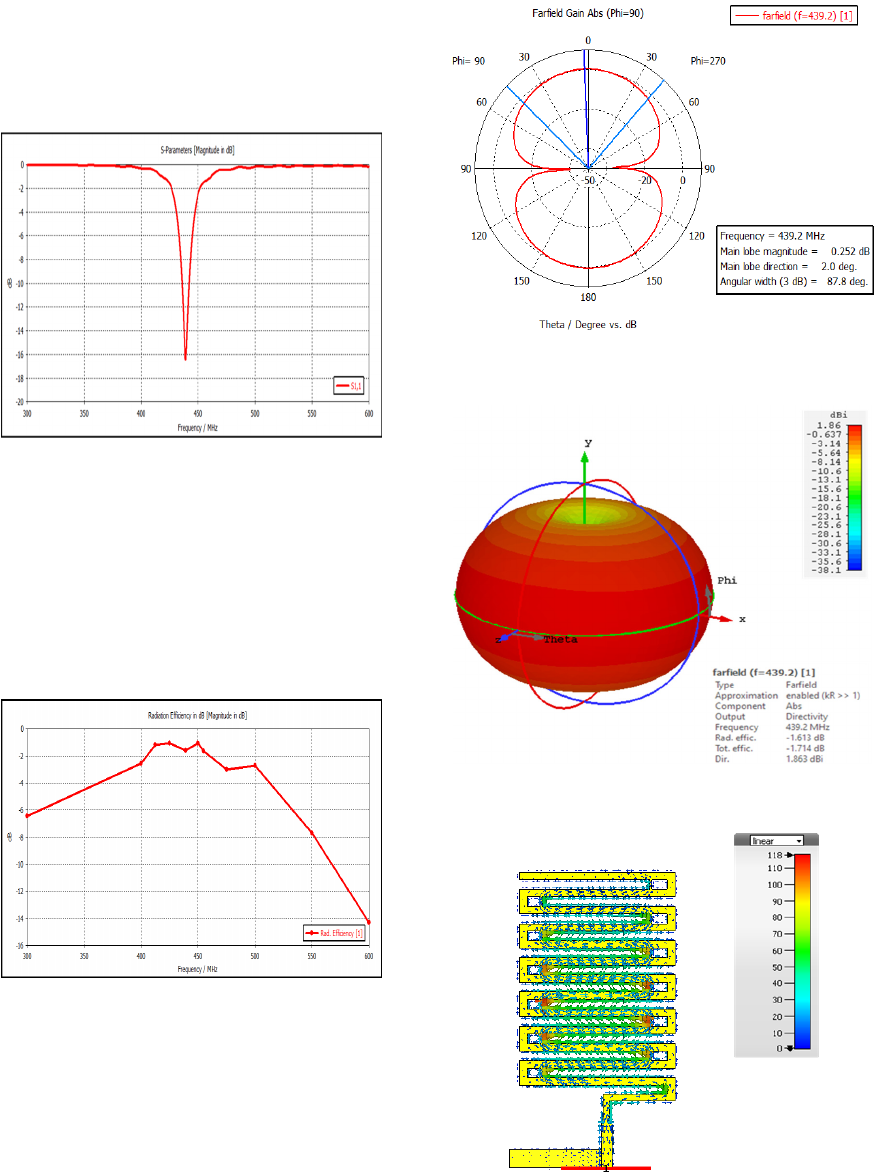
Task: Click the 118 maximum marker arrow on color scale
Action: coord(788,856)
